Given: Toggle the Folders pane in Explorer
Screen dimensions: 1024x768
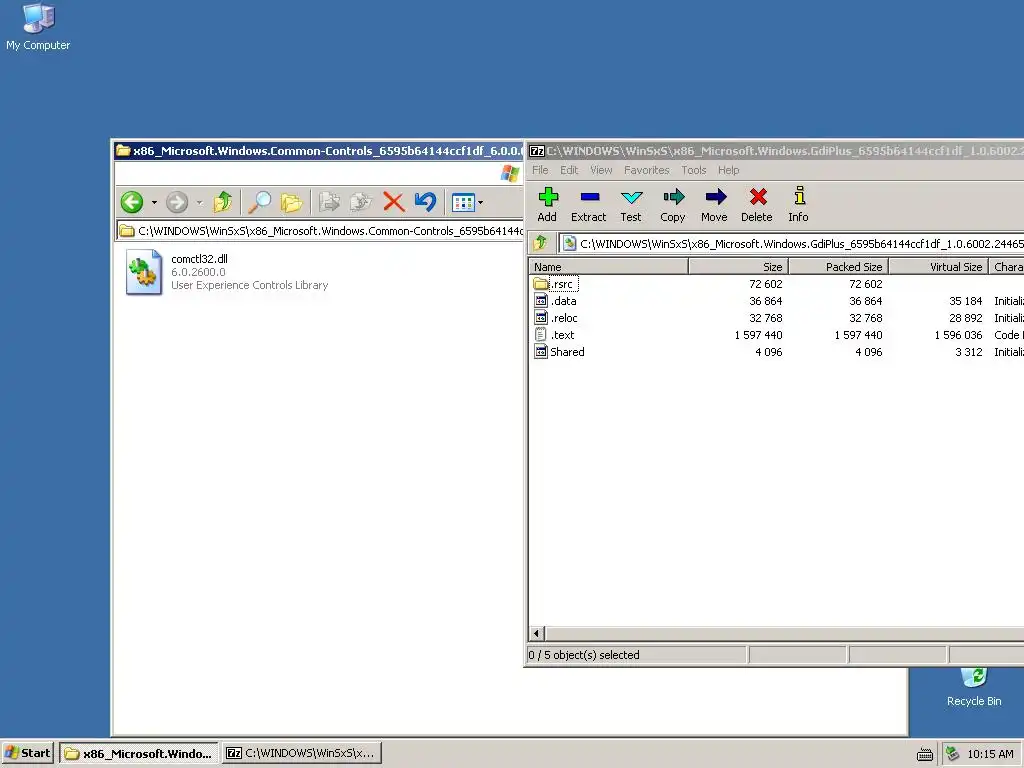Looking at the screenshot, I should point(291,202).
